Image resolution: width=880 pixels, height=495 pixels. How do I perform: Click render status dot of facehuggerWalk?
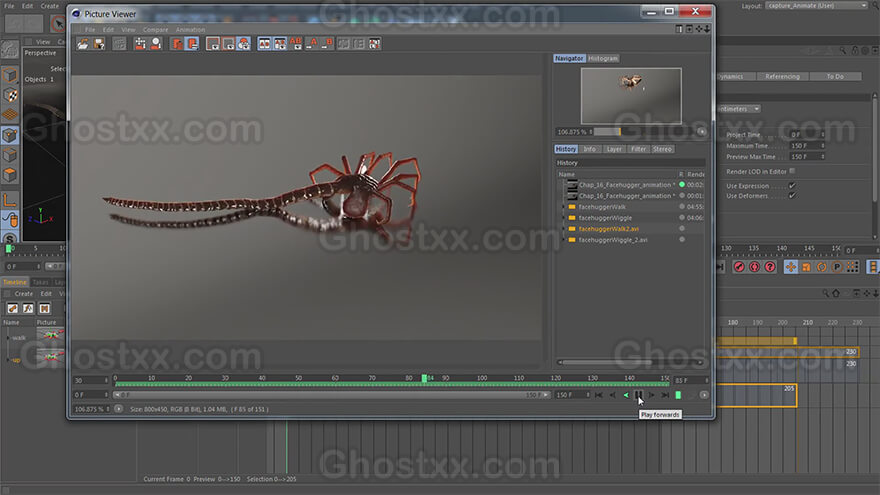coord(682,207)
